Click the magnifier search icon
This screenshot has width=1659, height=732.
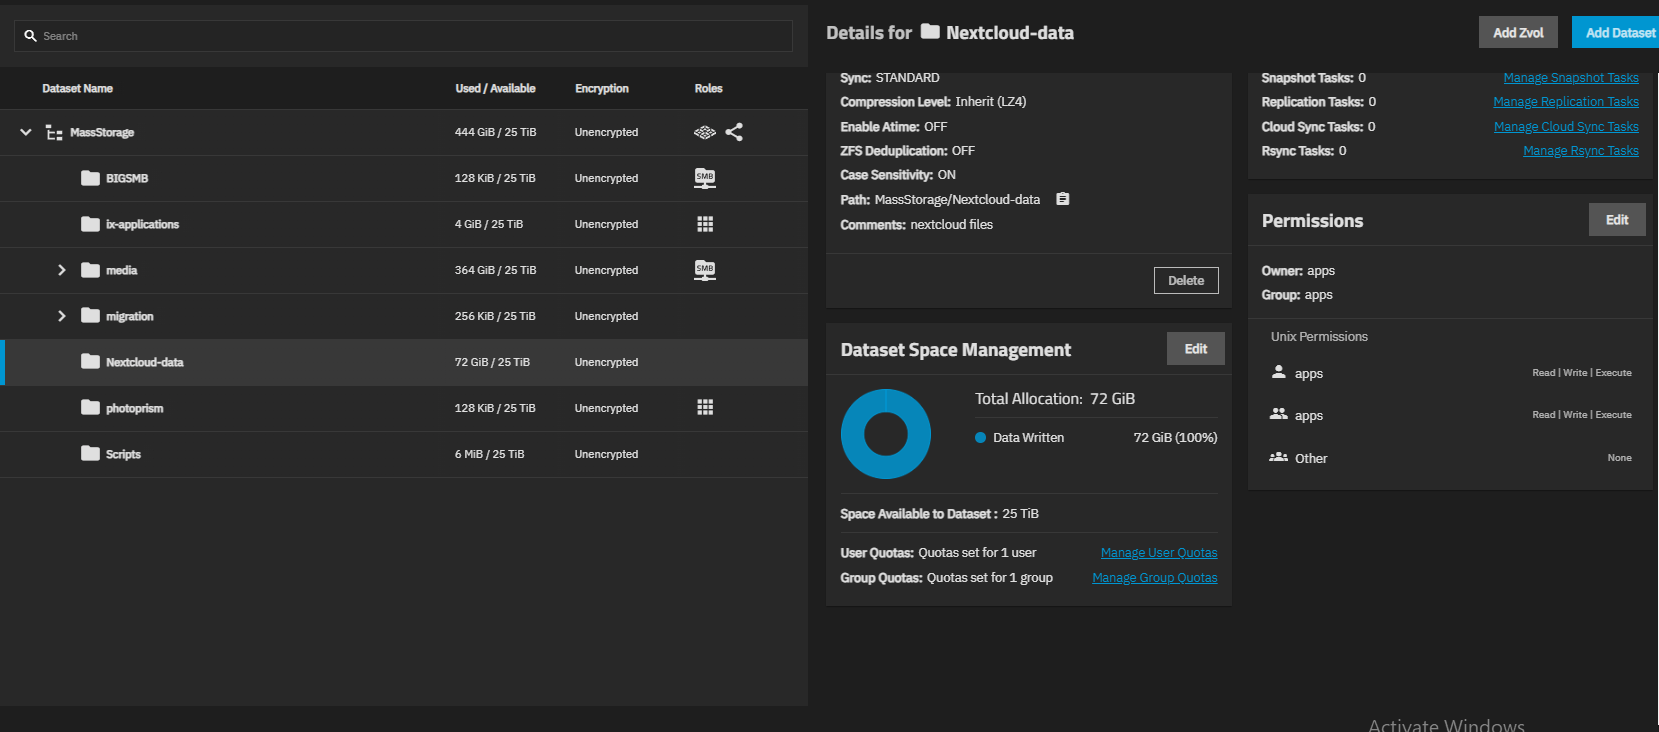tap(31, 36)
